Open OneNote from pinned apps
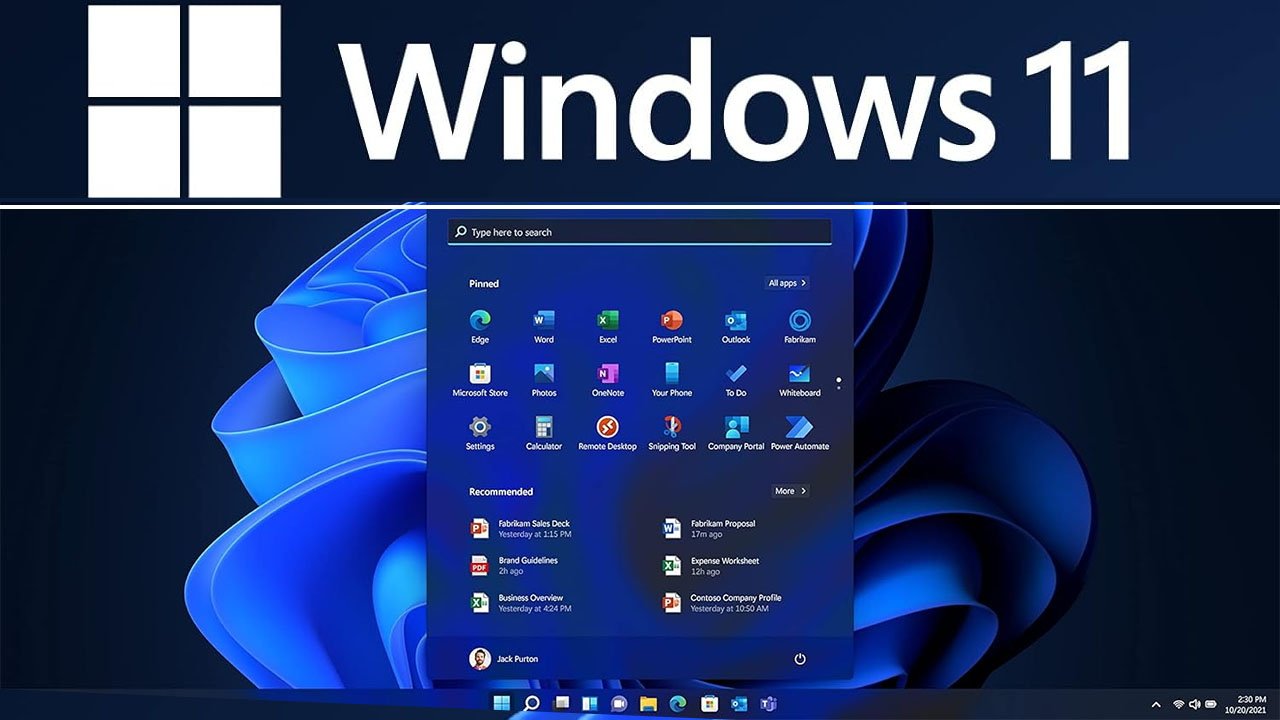The image size is (1280, 720). [x=608, y=376]
